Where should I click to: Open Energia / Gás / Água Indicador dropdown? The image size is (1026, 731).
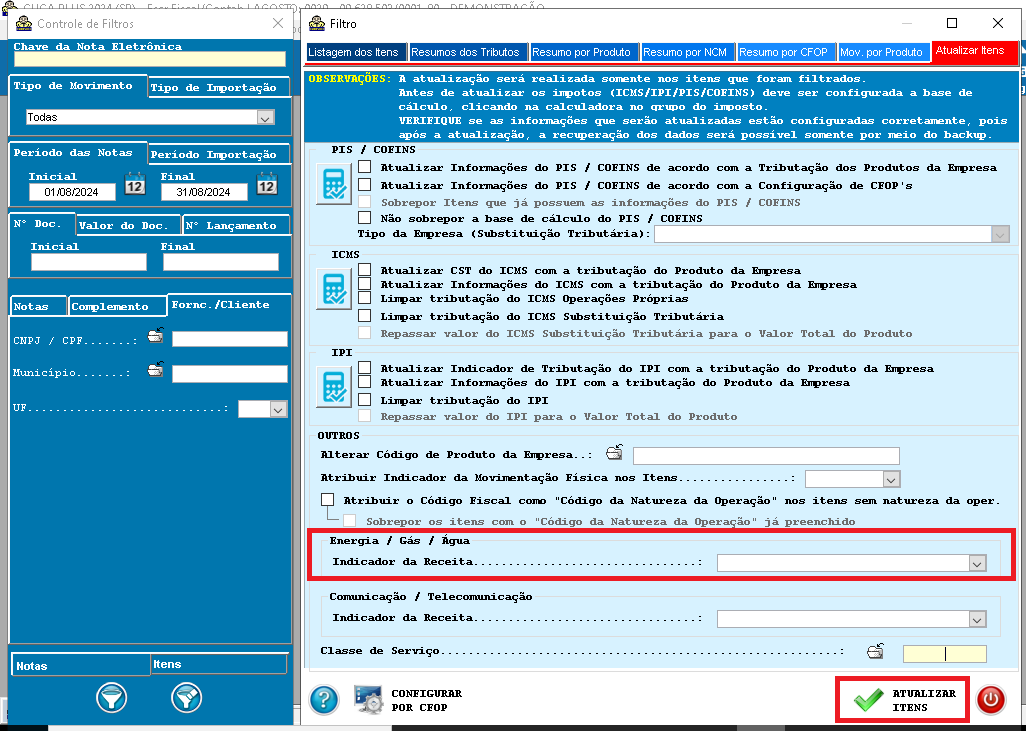point(977,563)
